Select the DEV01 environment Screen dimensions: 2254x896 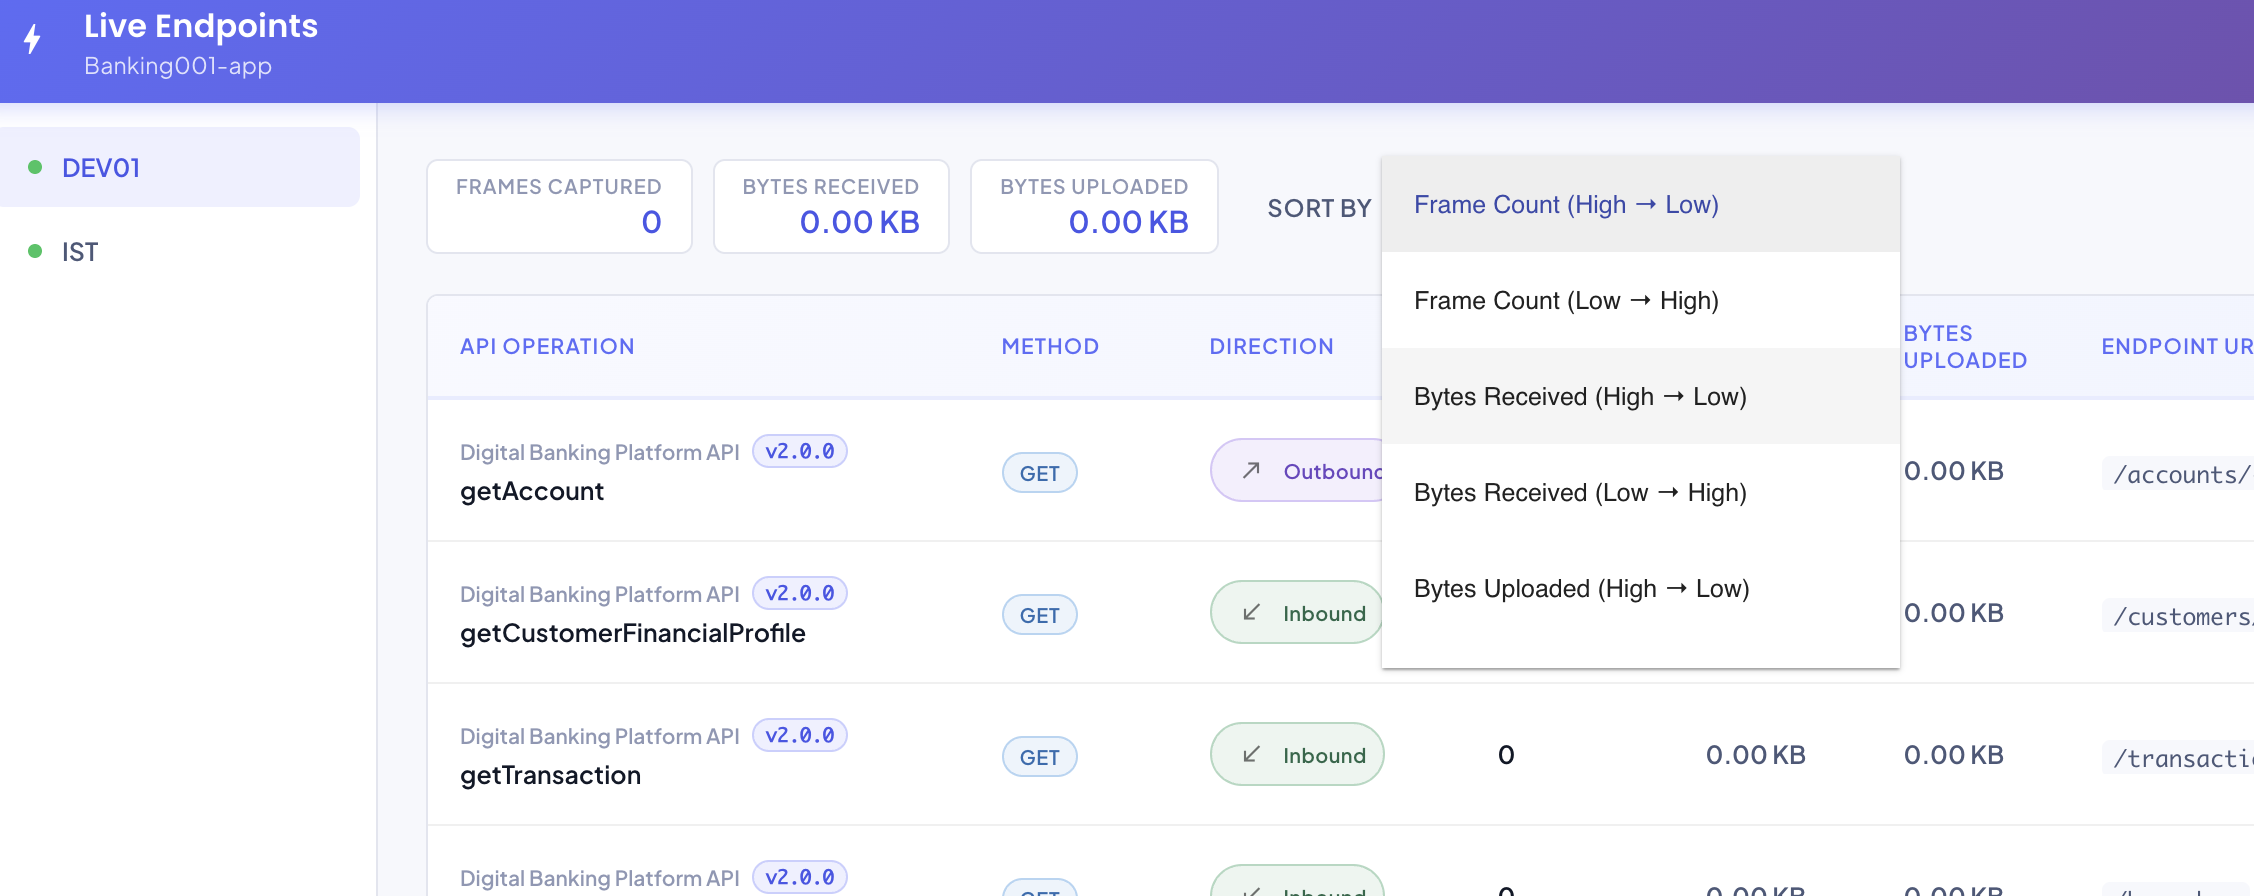pyautogui.click(x=180, y=167)
